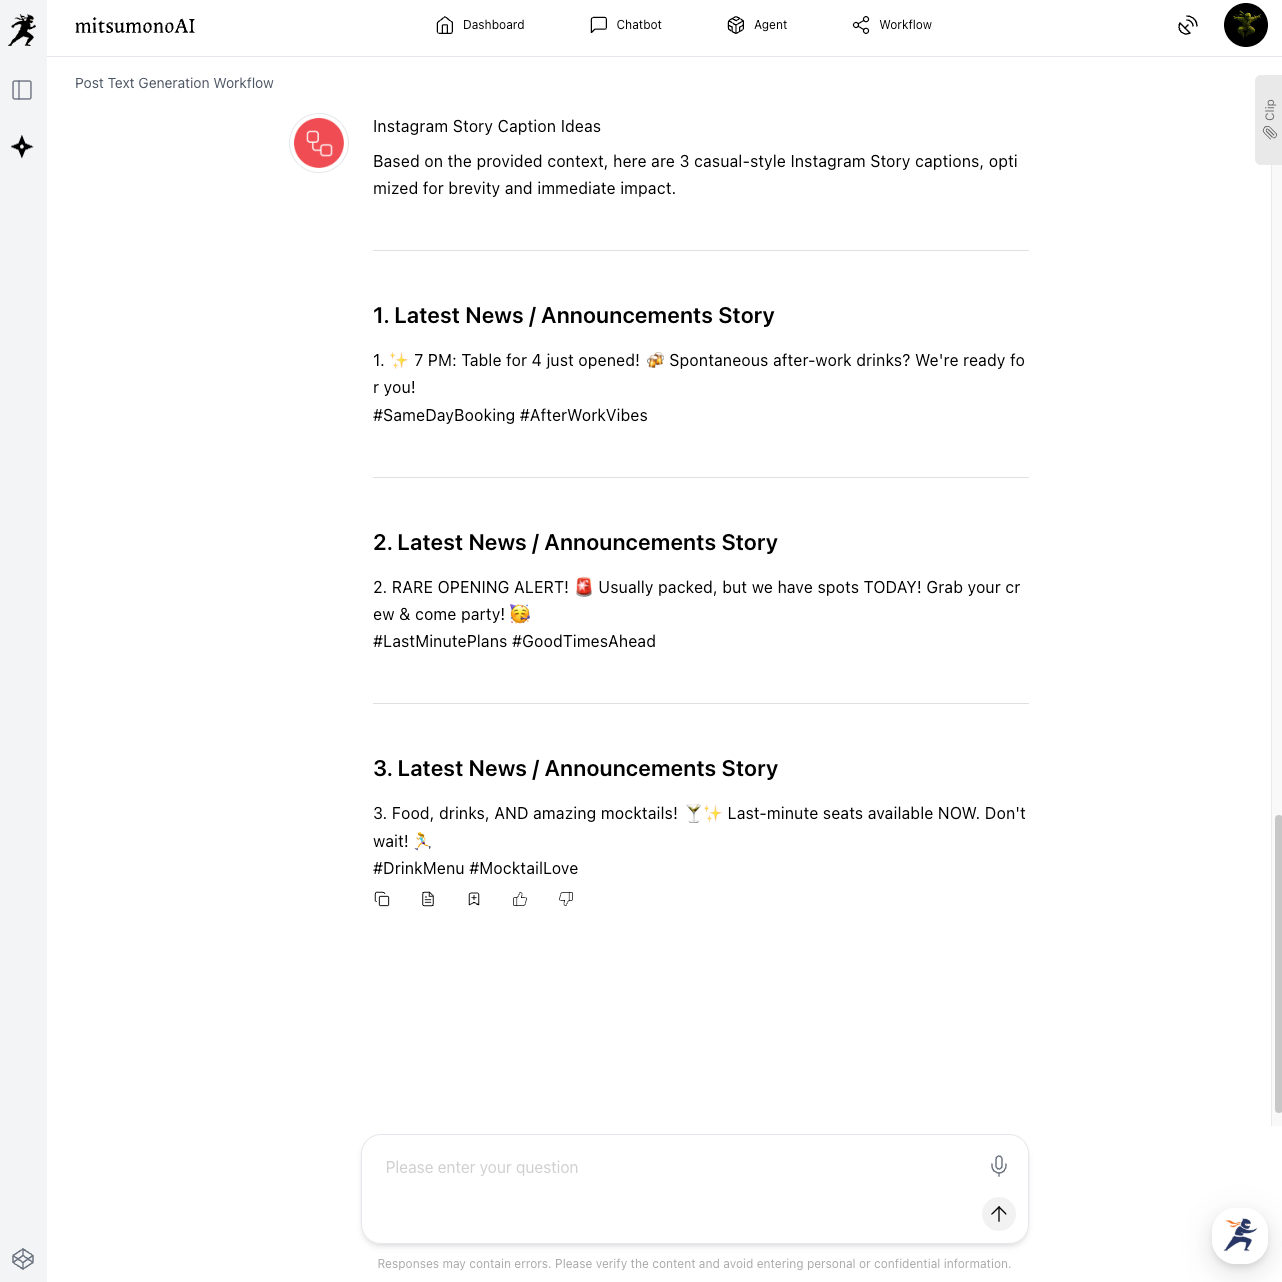The width and height of the screenshot is (1282, 1282).
Task: Click the notification broadcast icon in header
Action: 1187,26
